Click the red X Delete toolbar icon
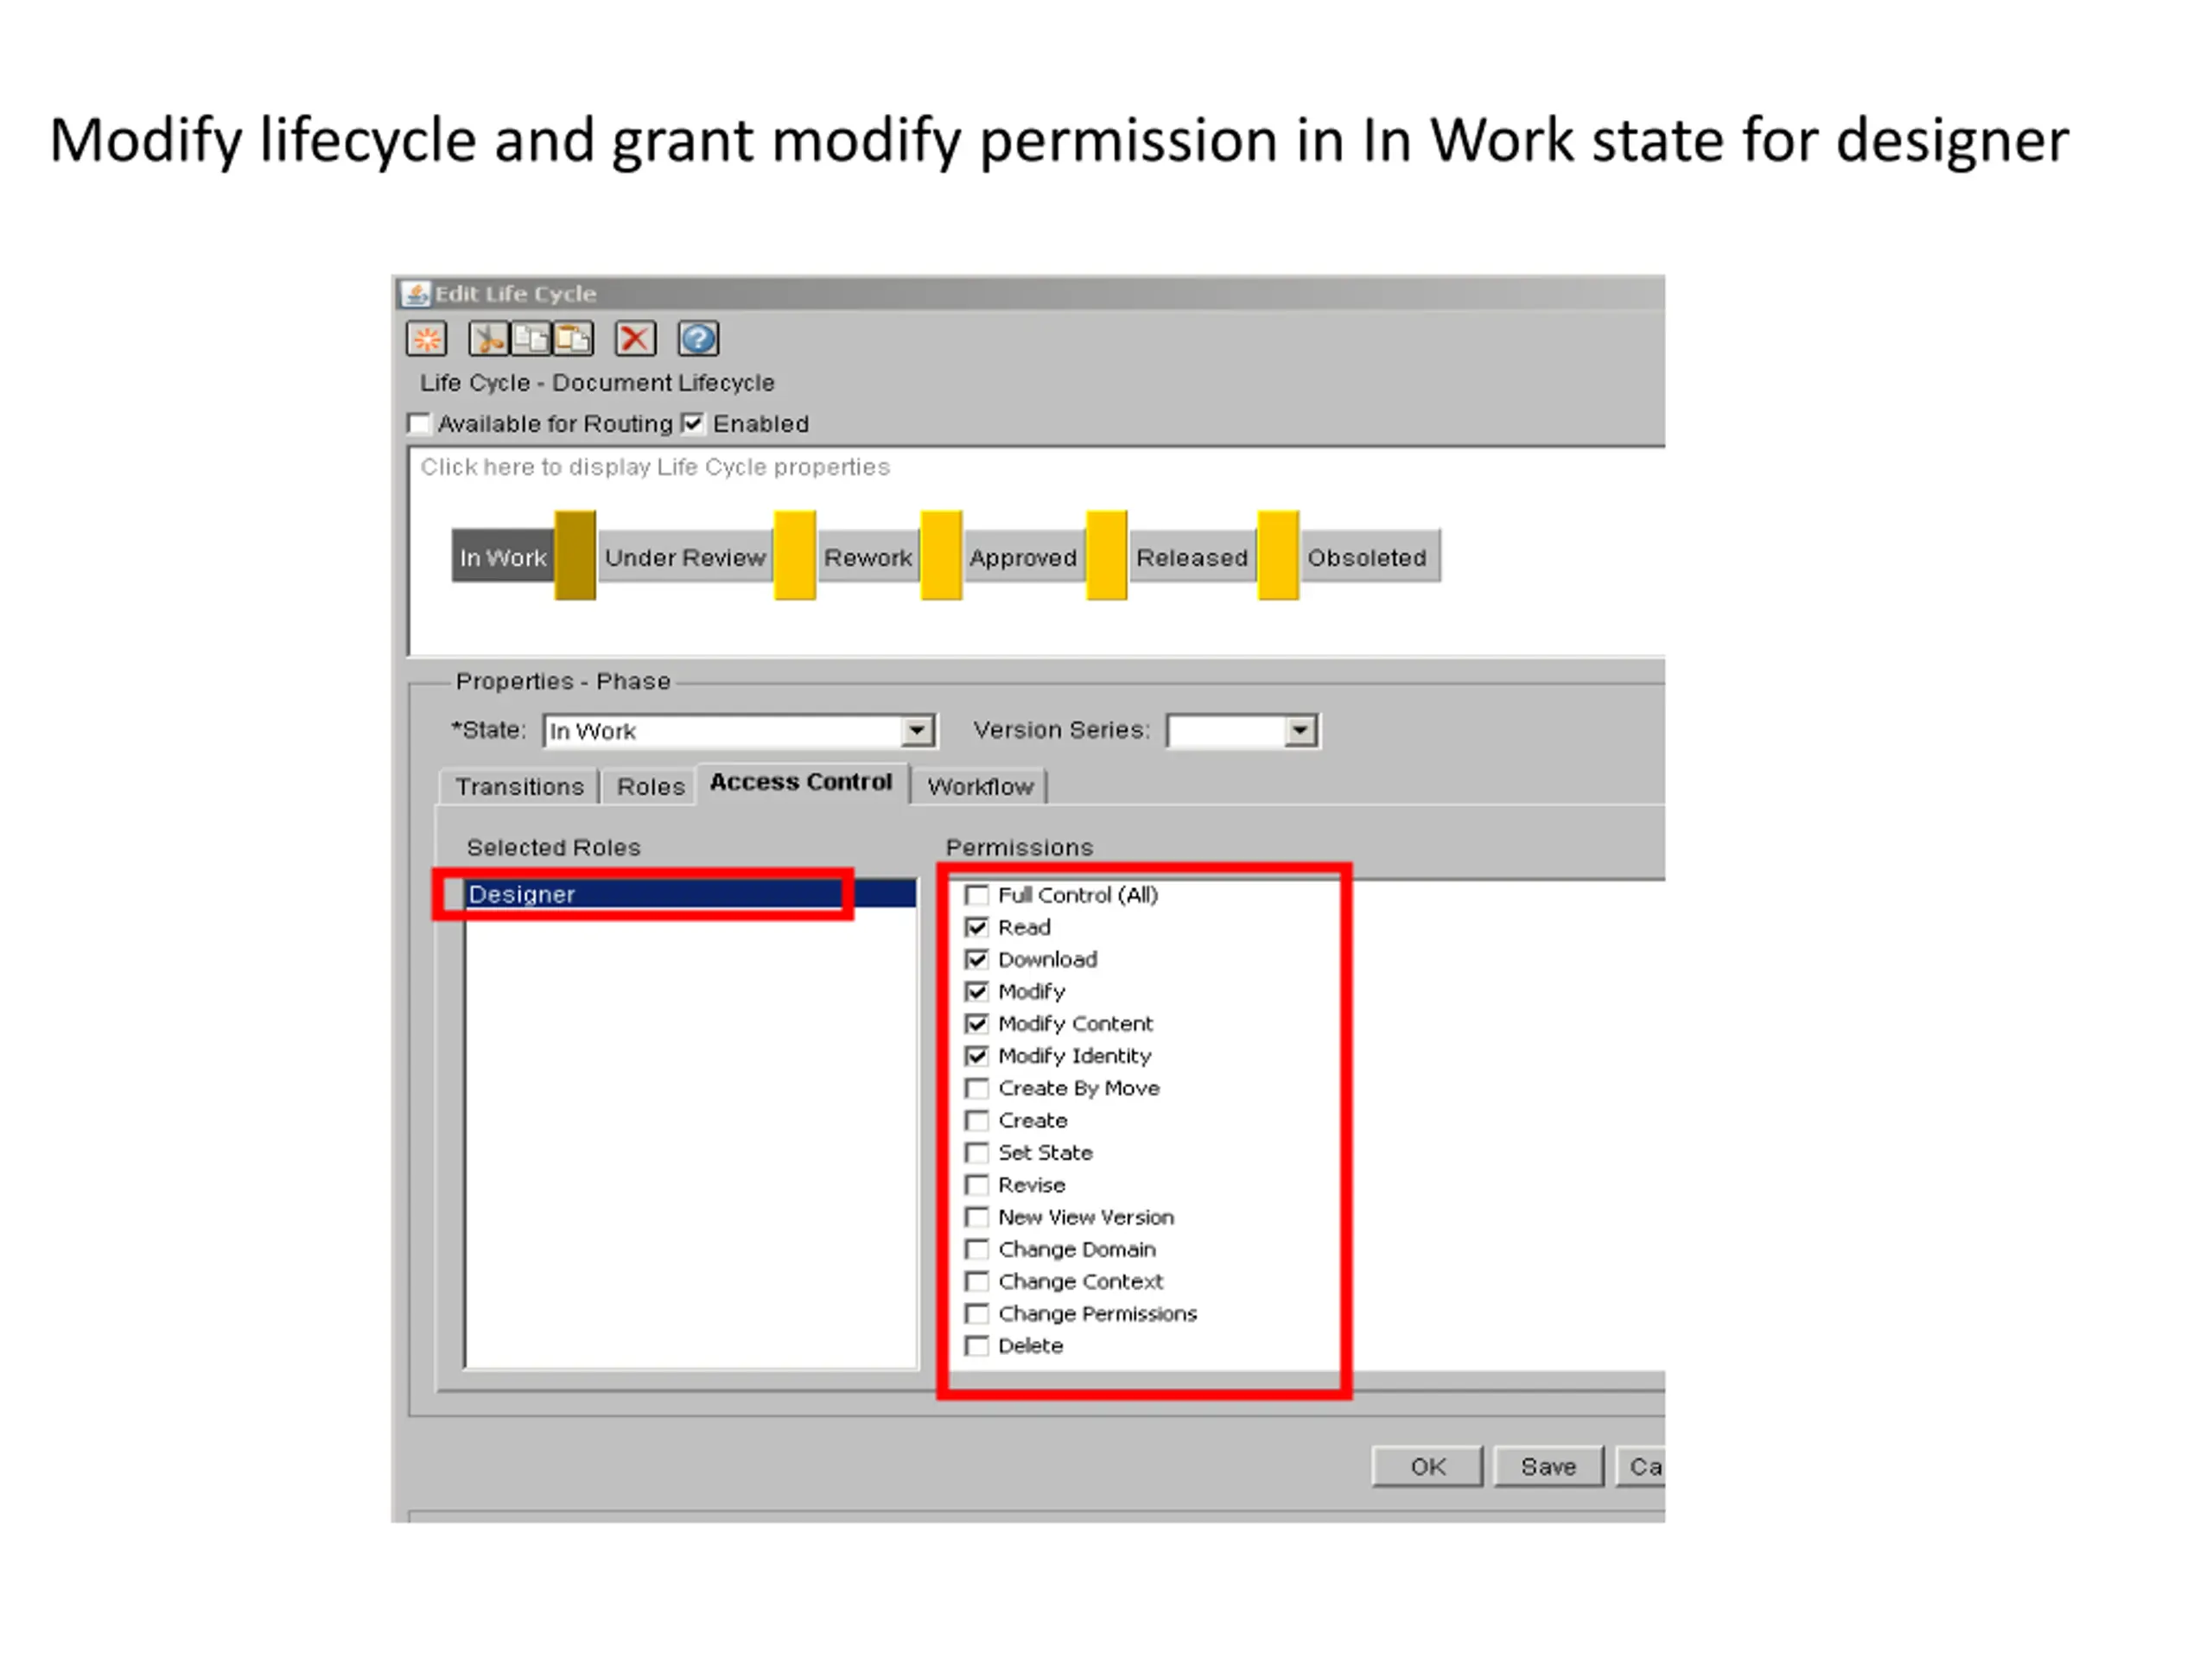The image size is (2212, 1659). 635,339
